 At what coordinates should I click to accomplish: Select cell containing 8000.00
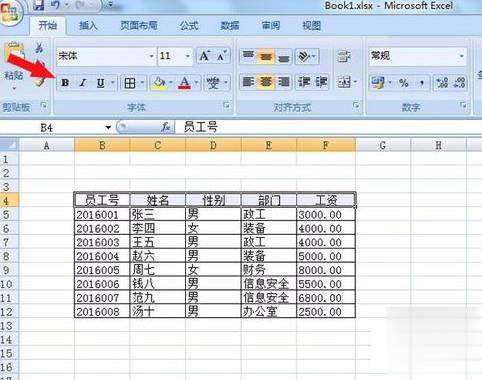pyautogui.click(x=326, y=270)
